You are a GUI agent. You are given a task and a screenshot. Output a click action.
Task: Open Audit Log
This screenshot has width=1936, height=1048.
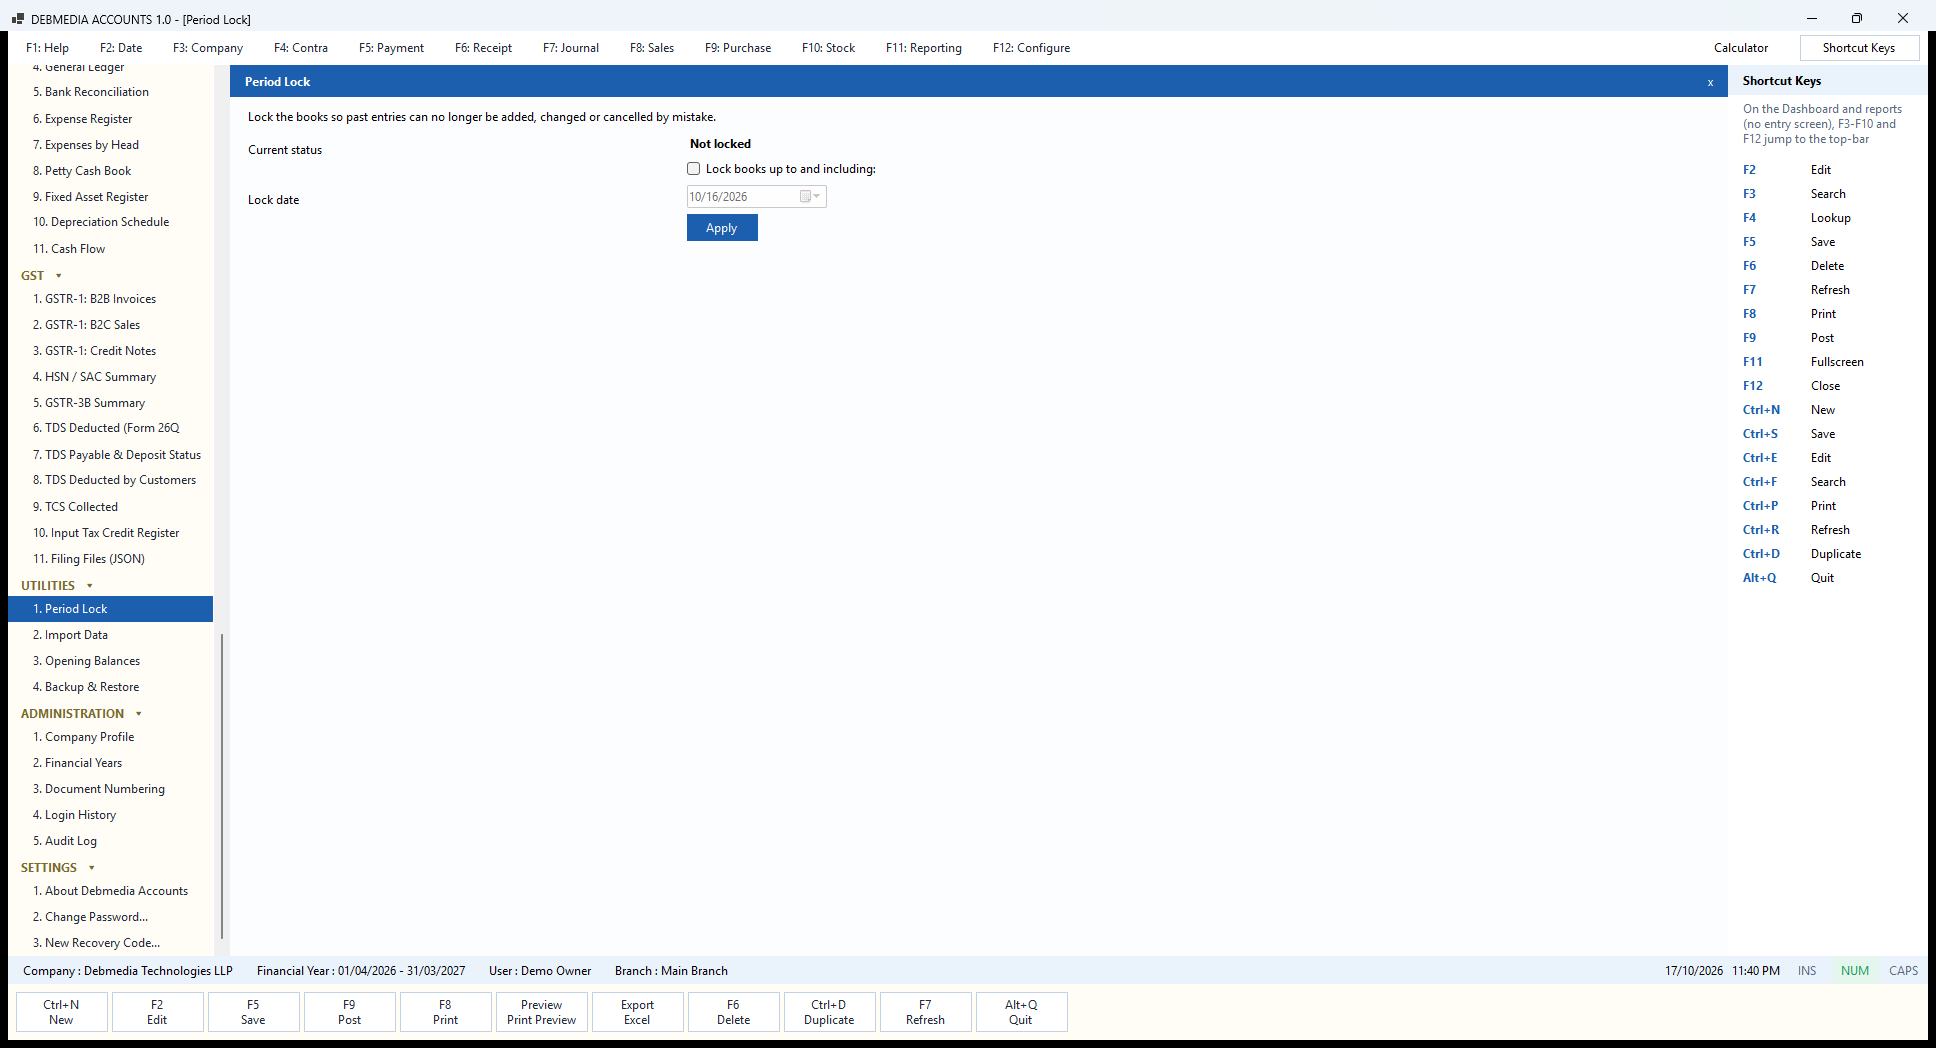point(110,841)
